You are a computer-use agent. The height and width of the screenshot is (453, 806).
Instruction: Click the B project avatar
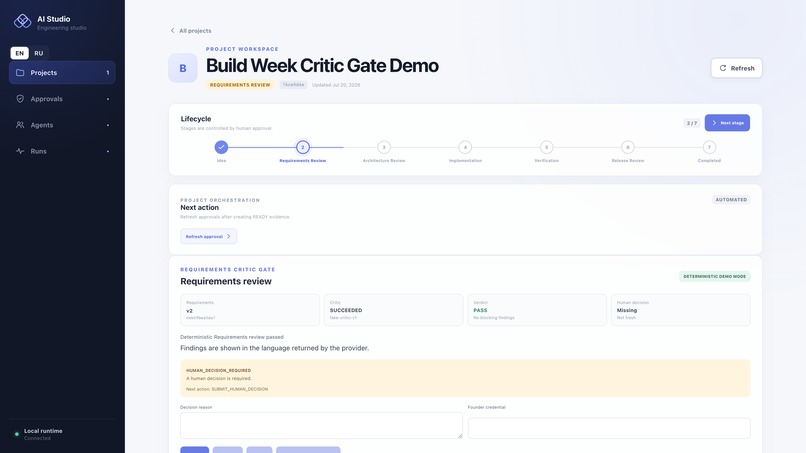tap(183, 68)
